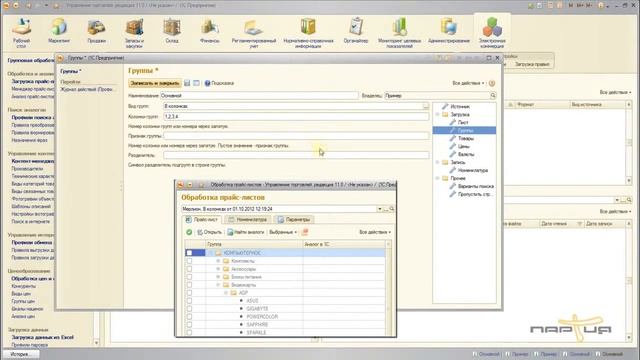Click the magnifier icon in Владелец field
Screen dimensions: 640x360
(x=493, y=96)
